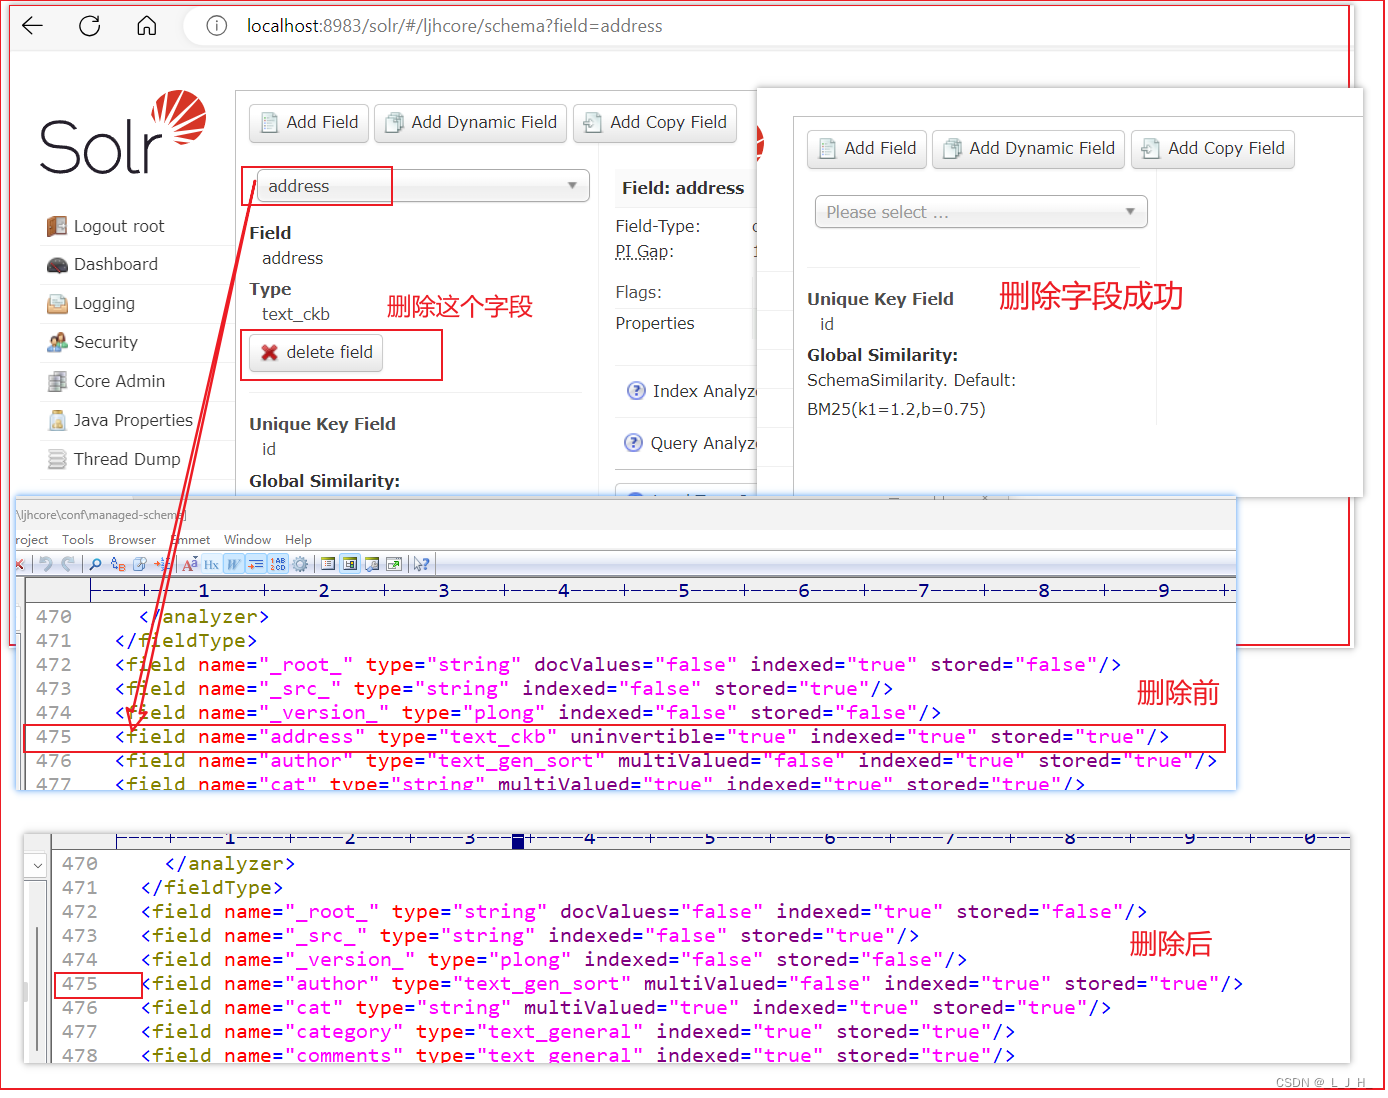Click the address bar URL
The image size is (1388, 1098).
454,26
